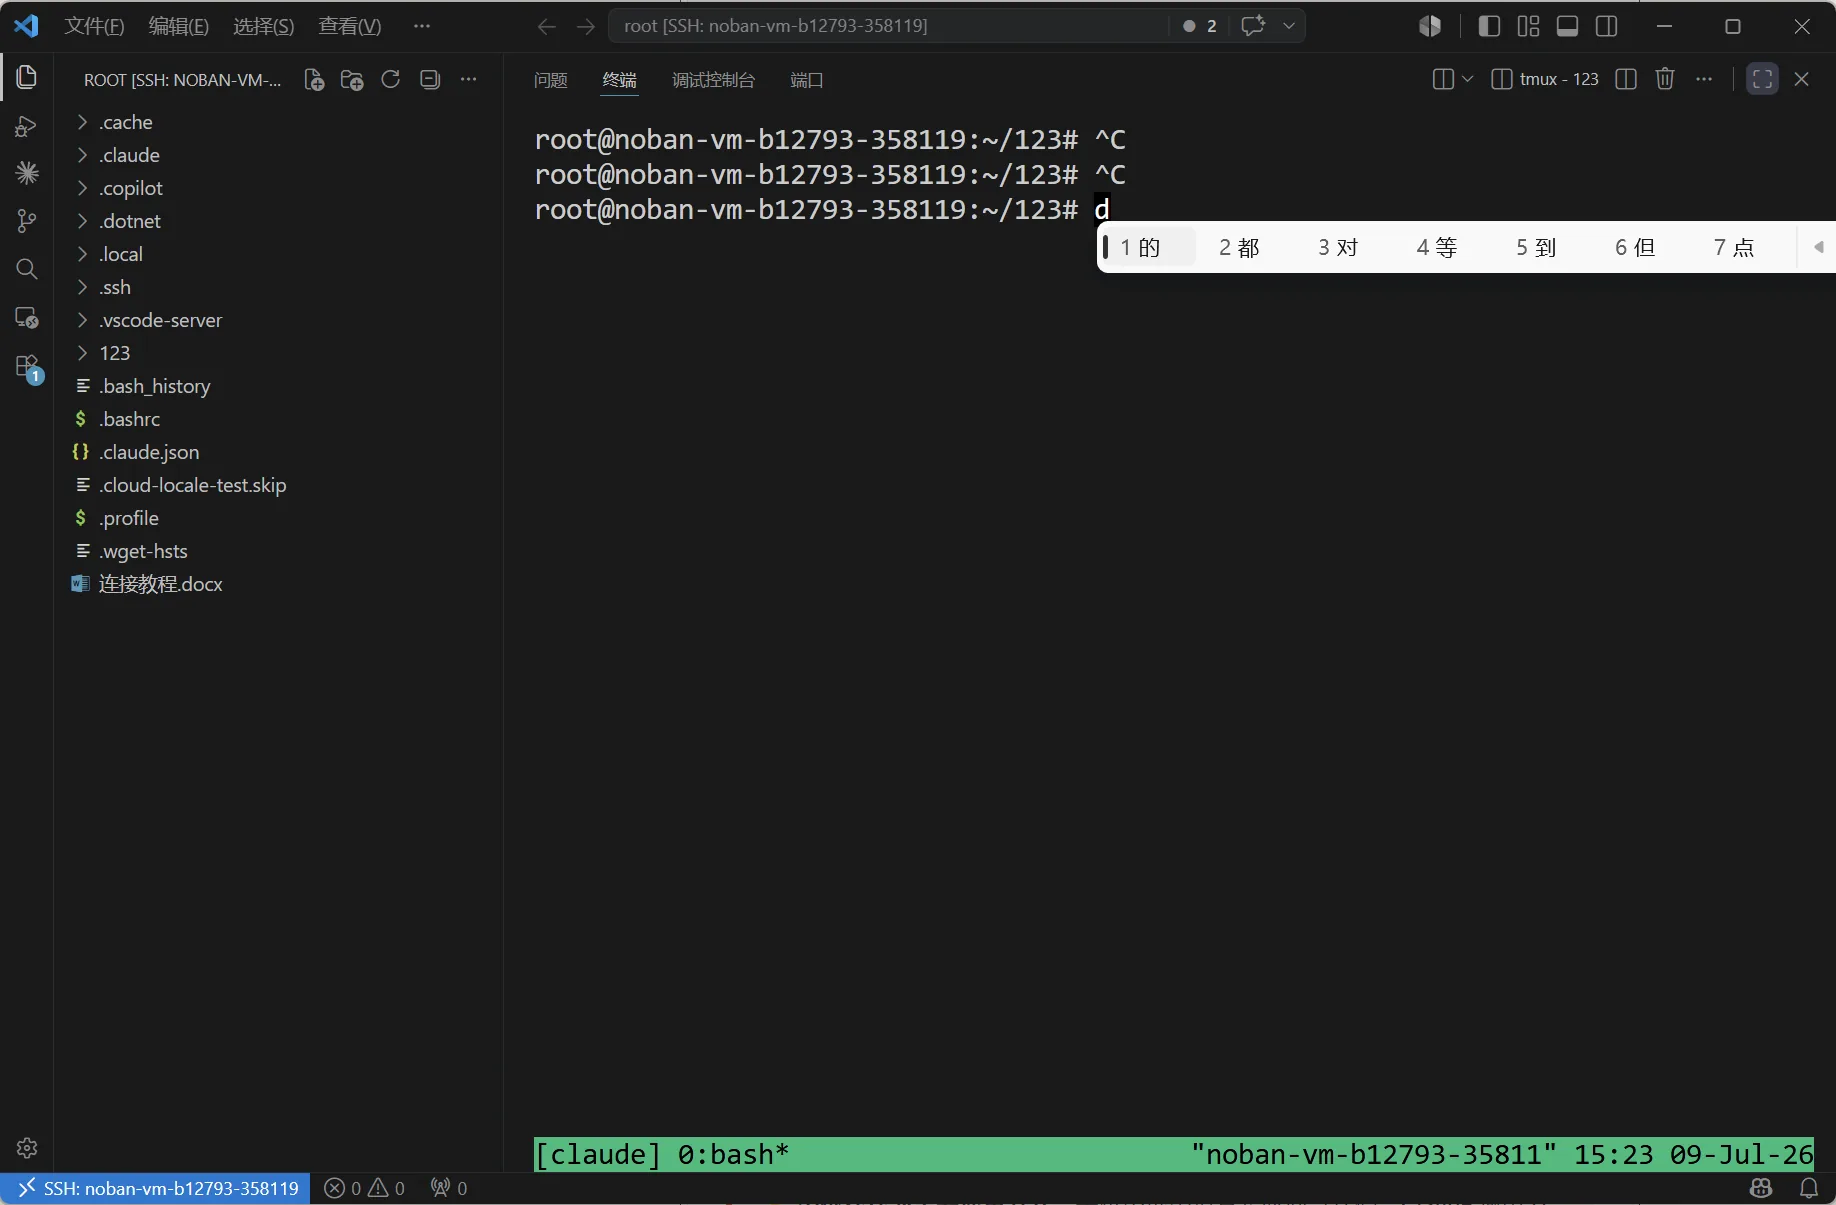
Task: Open the 文件(F) menu
Action: [x=94, y=26]
